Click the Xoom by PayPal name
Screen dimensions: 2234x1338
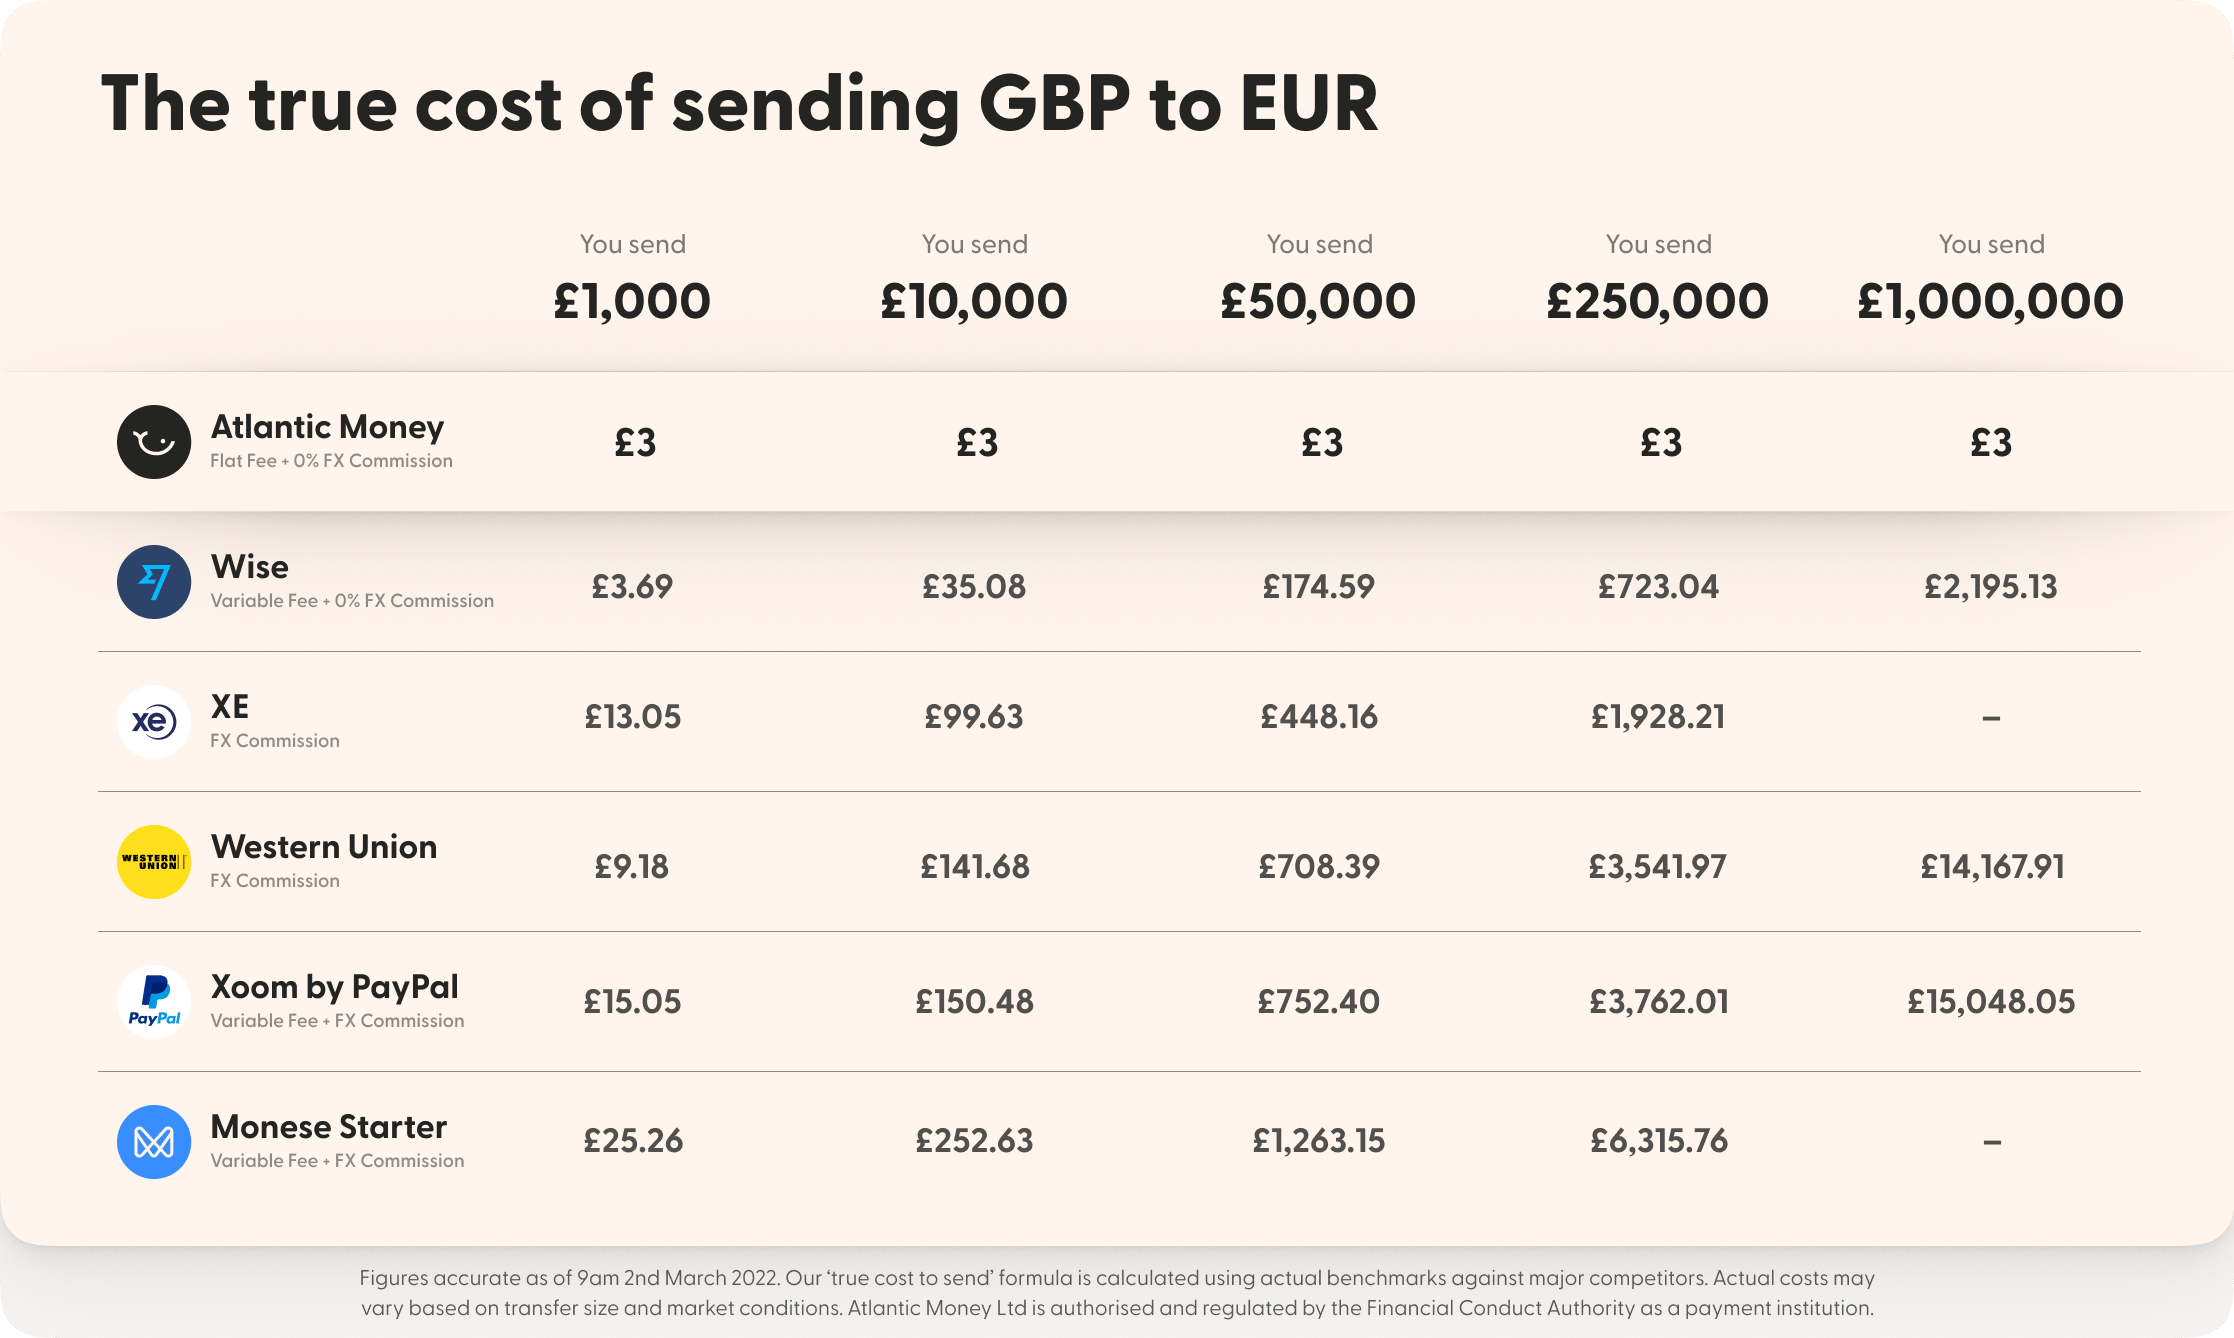(334, 987)
